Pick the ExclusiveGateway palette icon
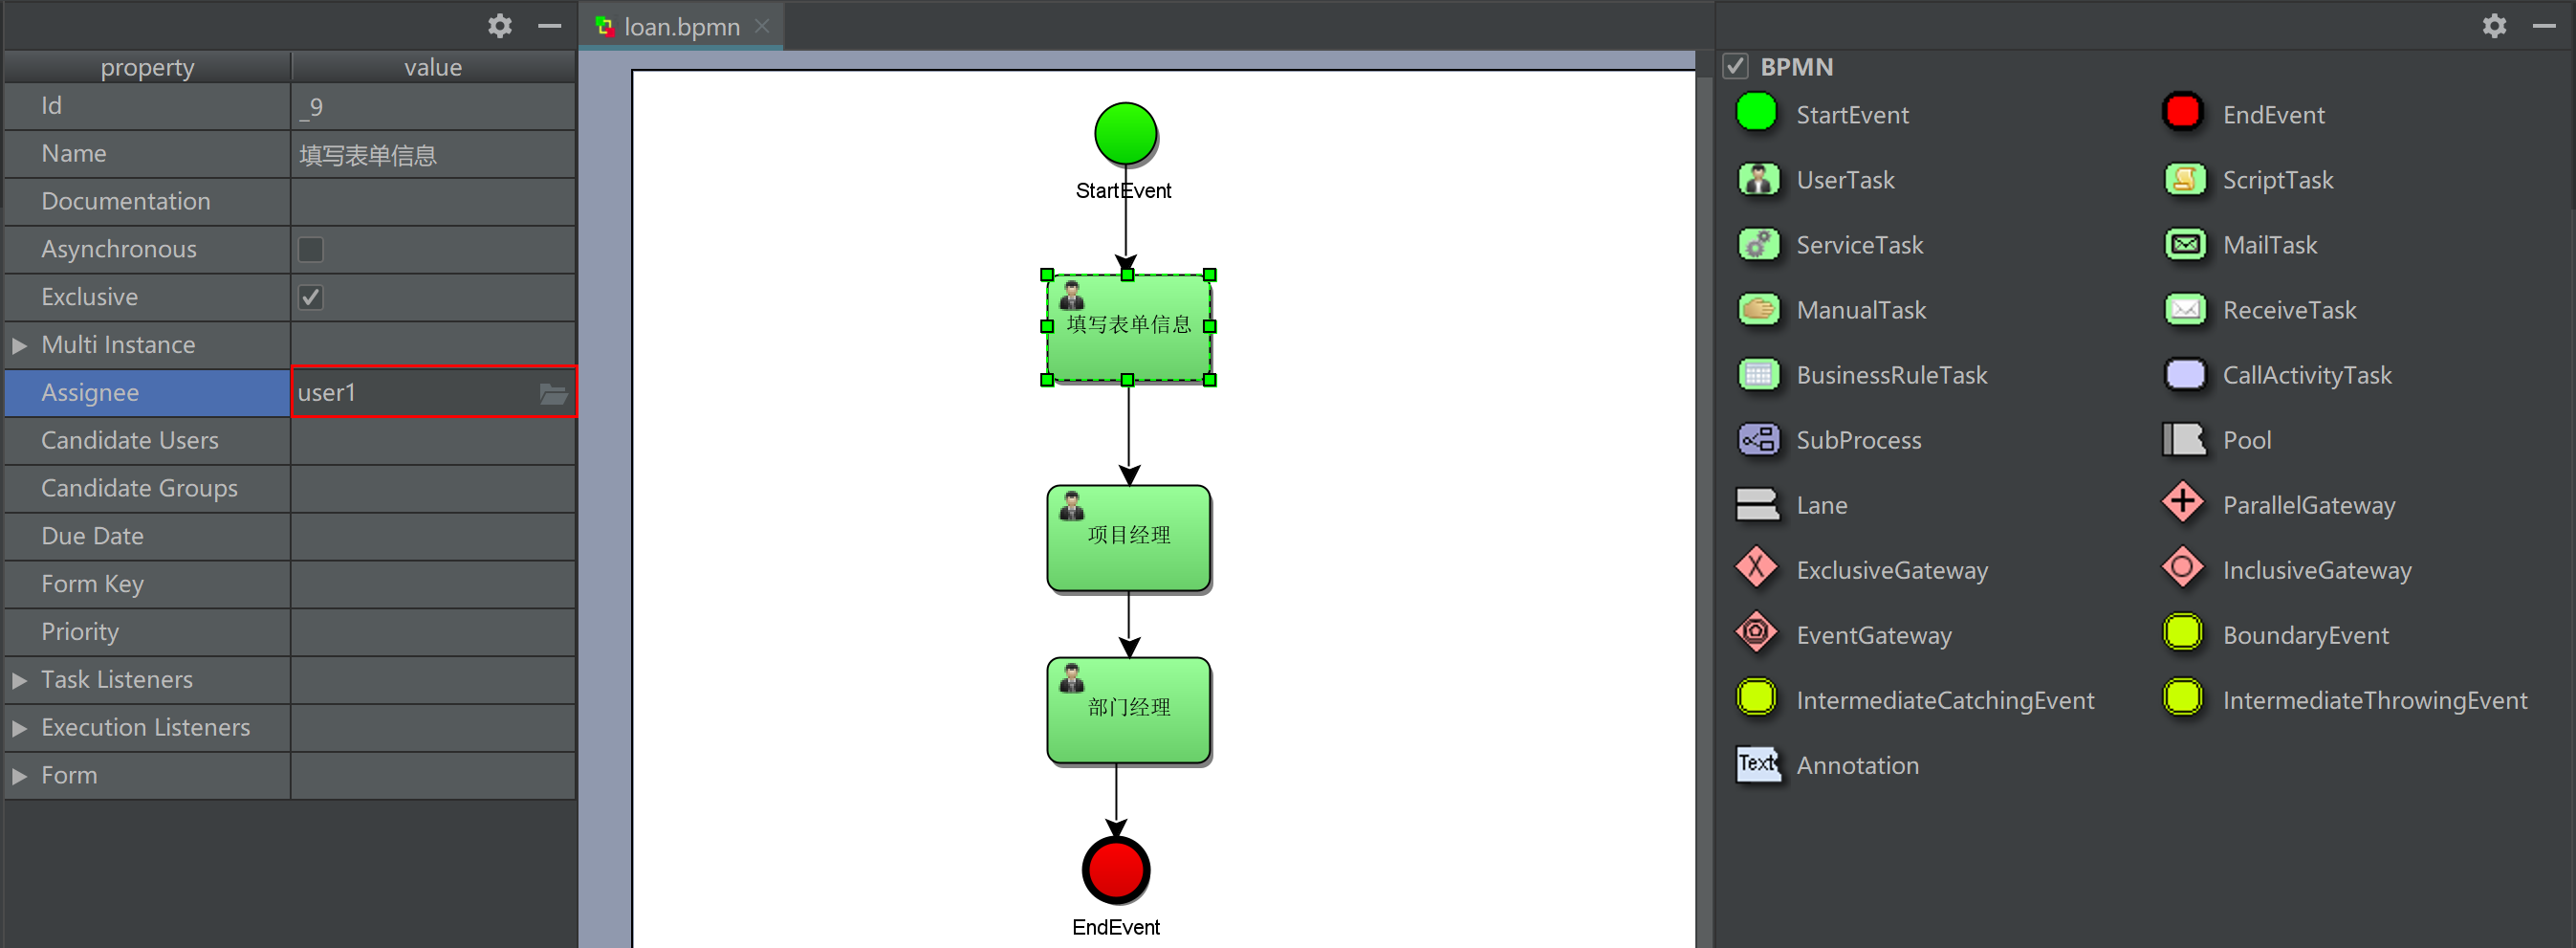The width and height of the screenshot is (2576, 948). (x=1756, y=568)
